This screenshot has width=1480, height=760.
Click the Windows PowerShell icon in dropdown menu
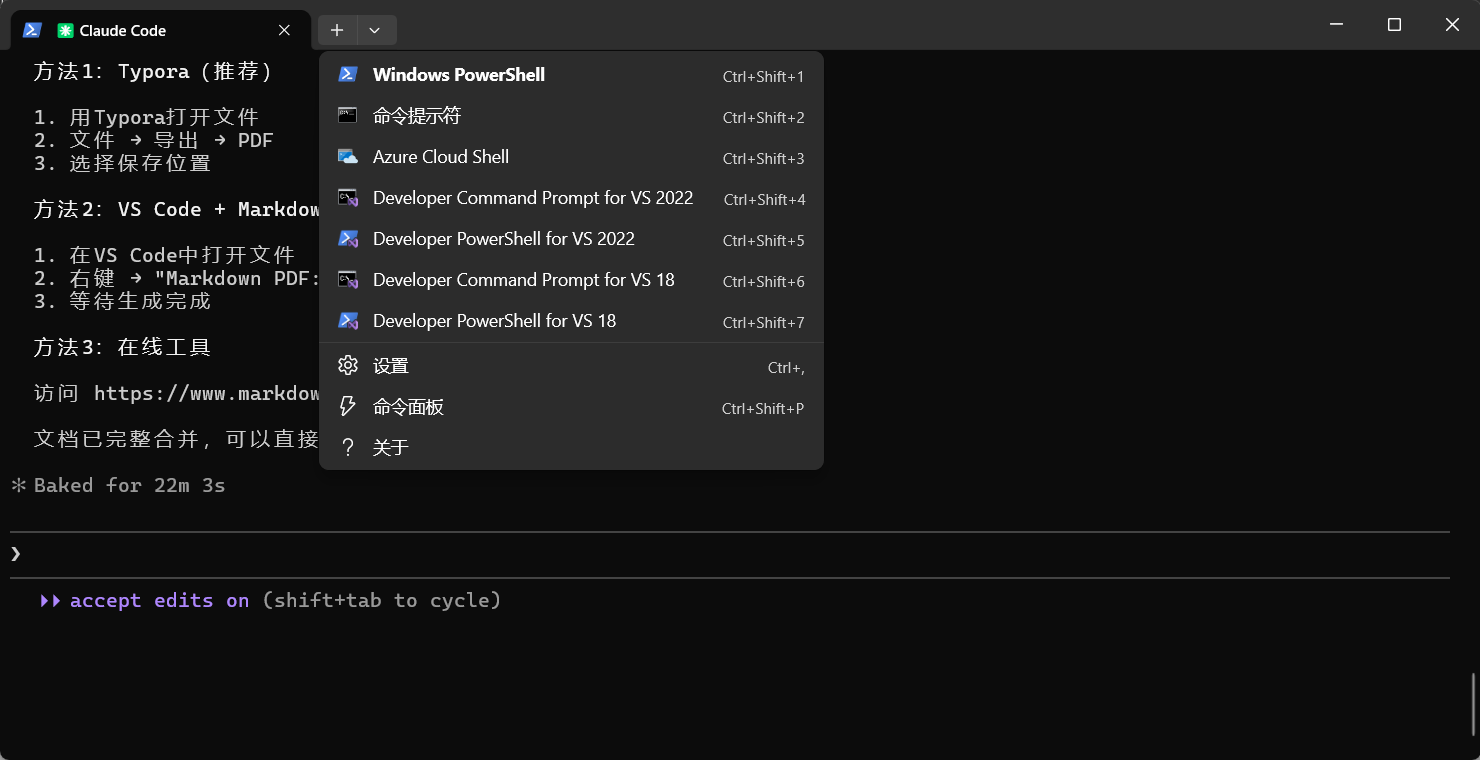coord(348,75)
